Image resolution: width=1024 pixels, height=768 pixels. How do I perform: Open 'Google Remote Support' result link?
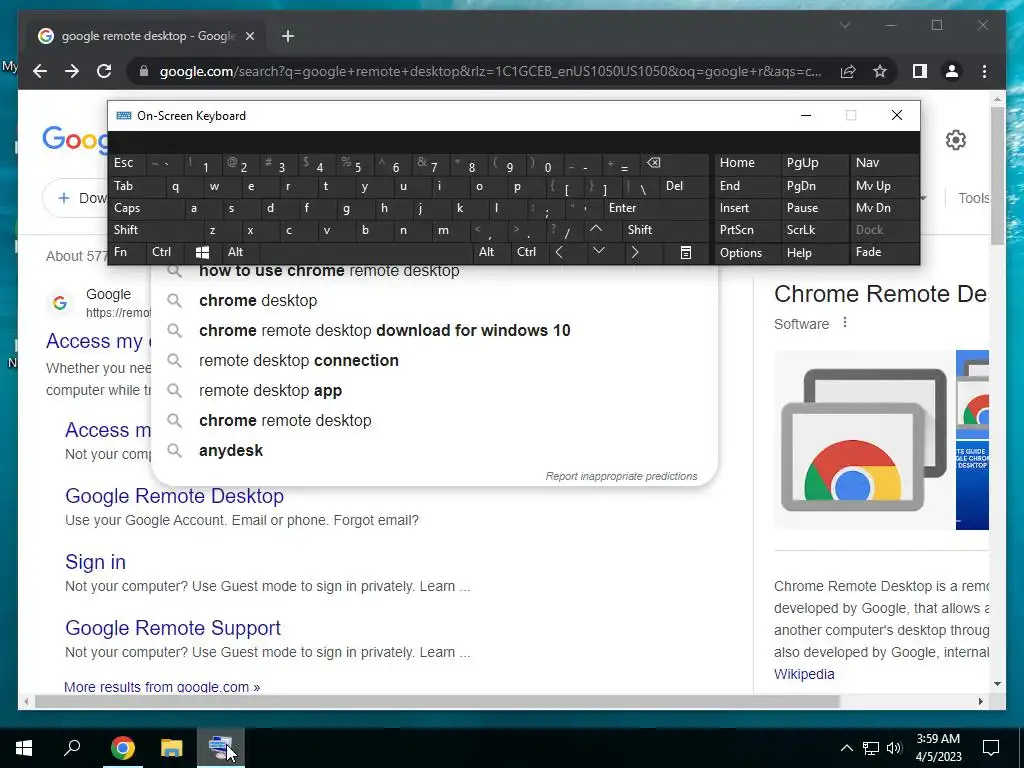(x=173, y=628)
